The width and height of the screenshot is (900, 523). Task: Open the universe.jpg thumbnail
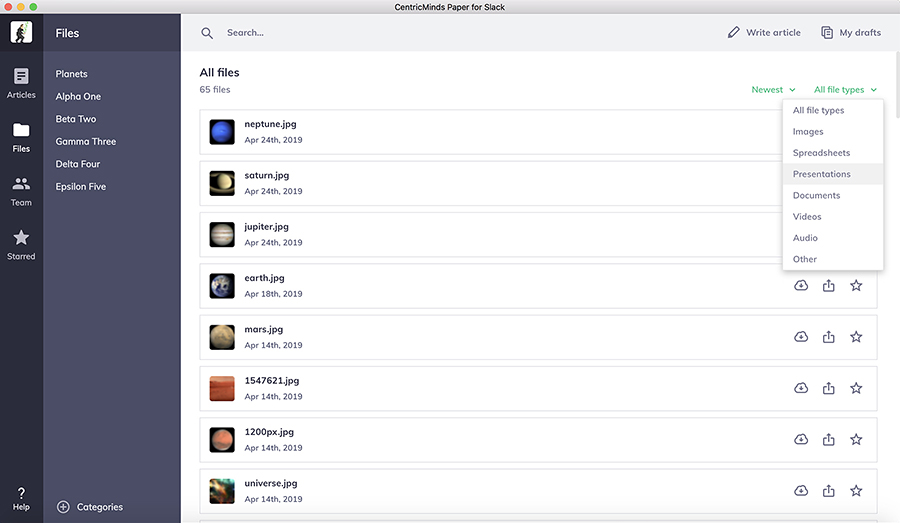point(222,491)
